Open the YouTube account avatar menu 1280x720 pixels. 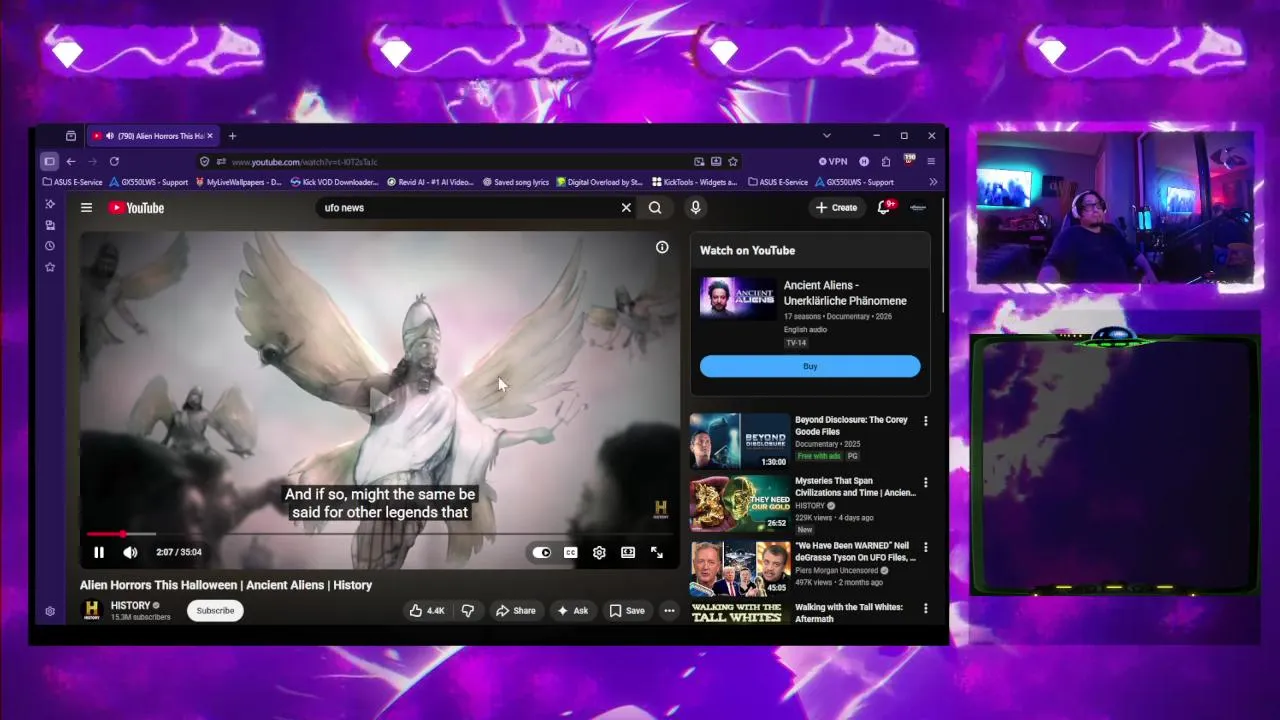918,208
